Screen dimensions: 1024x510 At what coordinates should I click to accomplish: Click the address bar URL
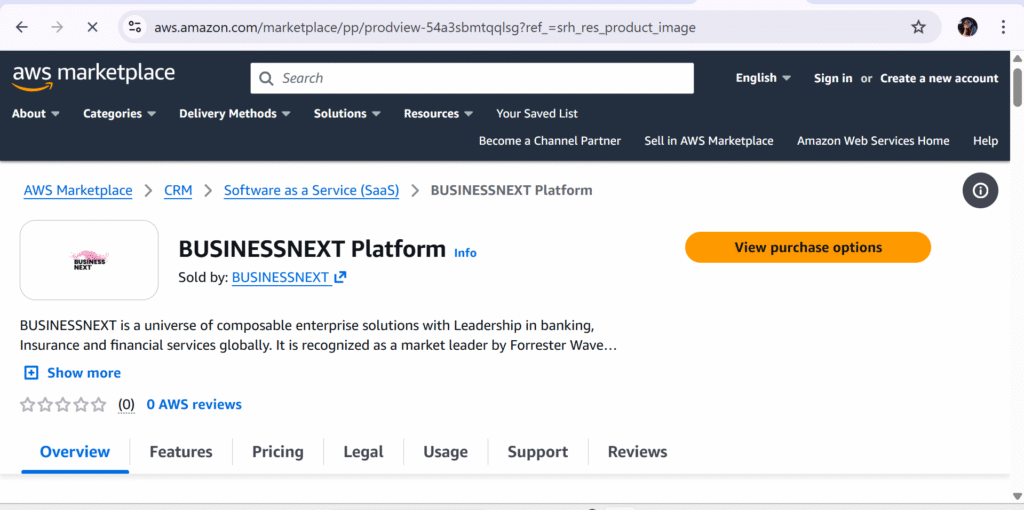point(424,27)
